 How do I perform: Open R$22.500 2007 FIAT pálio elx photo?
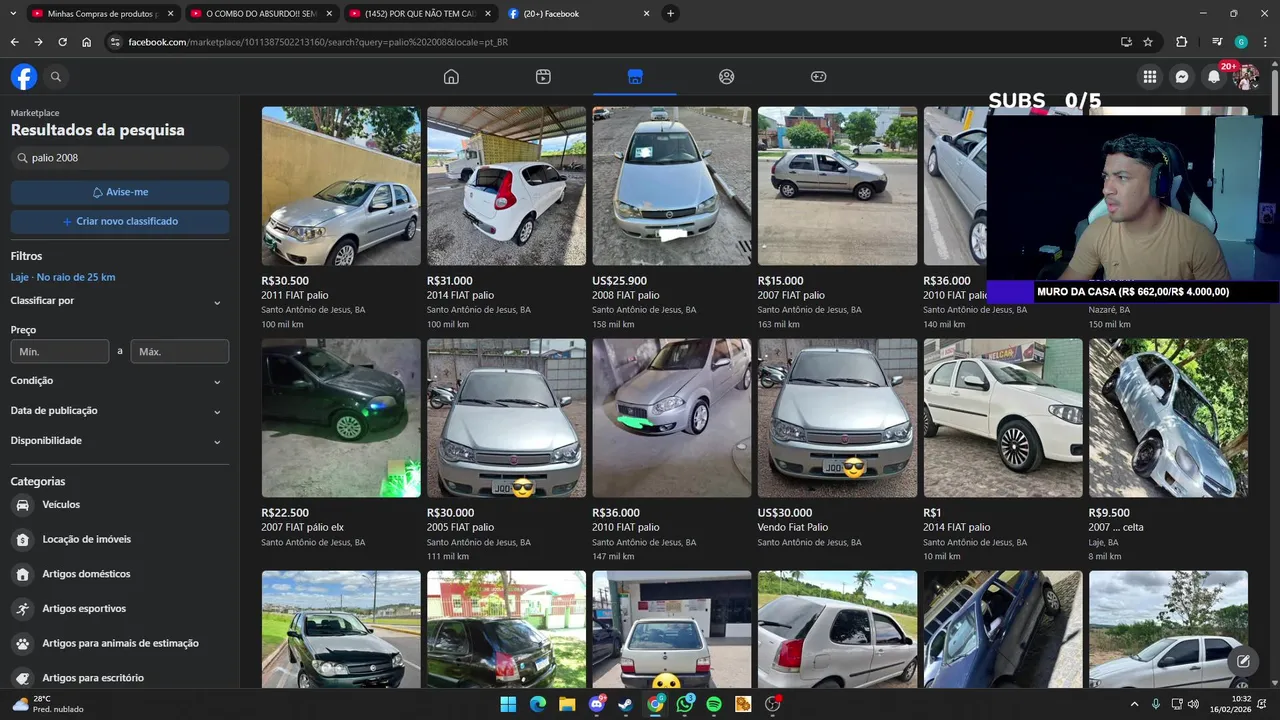341,418
